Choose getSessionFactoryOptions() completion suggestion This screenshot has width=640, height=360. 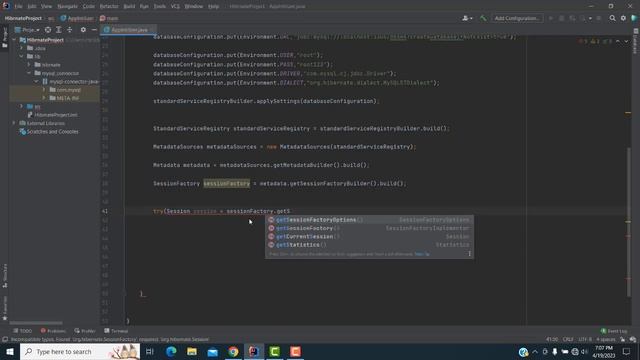tap(369, 220)
